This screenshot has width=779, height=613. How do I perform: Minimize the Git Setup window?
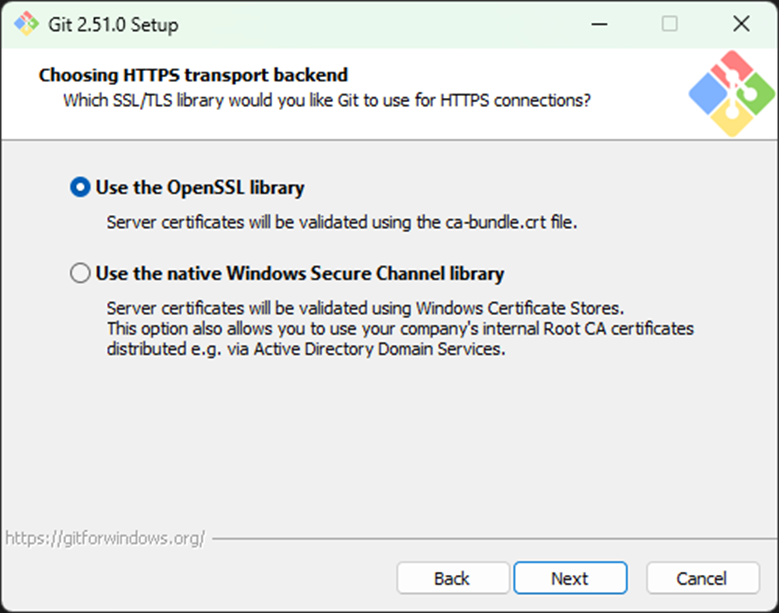click(x=598, y=24)
